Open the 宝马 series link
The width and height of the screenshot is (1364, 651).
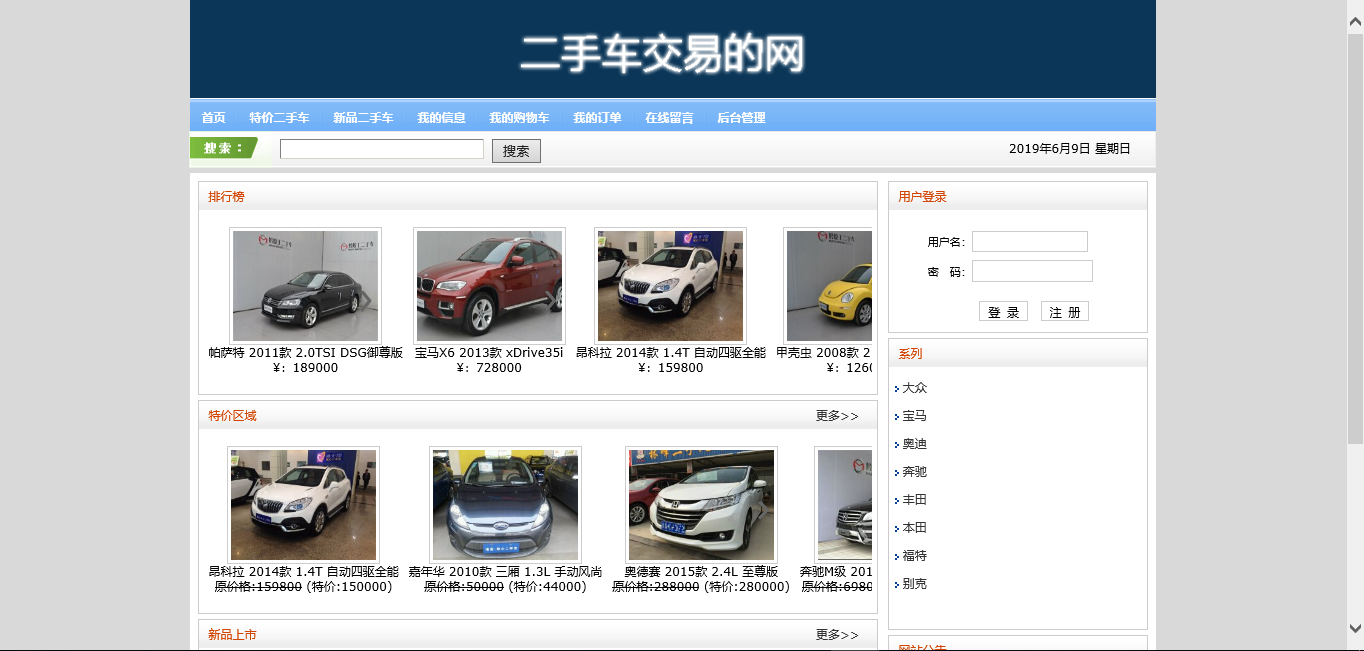tap(914, 416)
